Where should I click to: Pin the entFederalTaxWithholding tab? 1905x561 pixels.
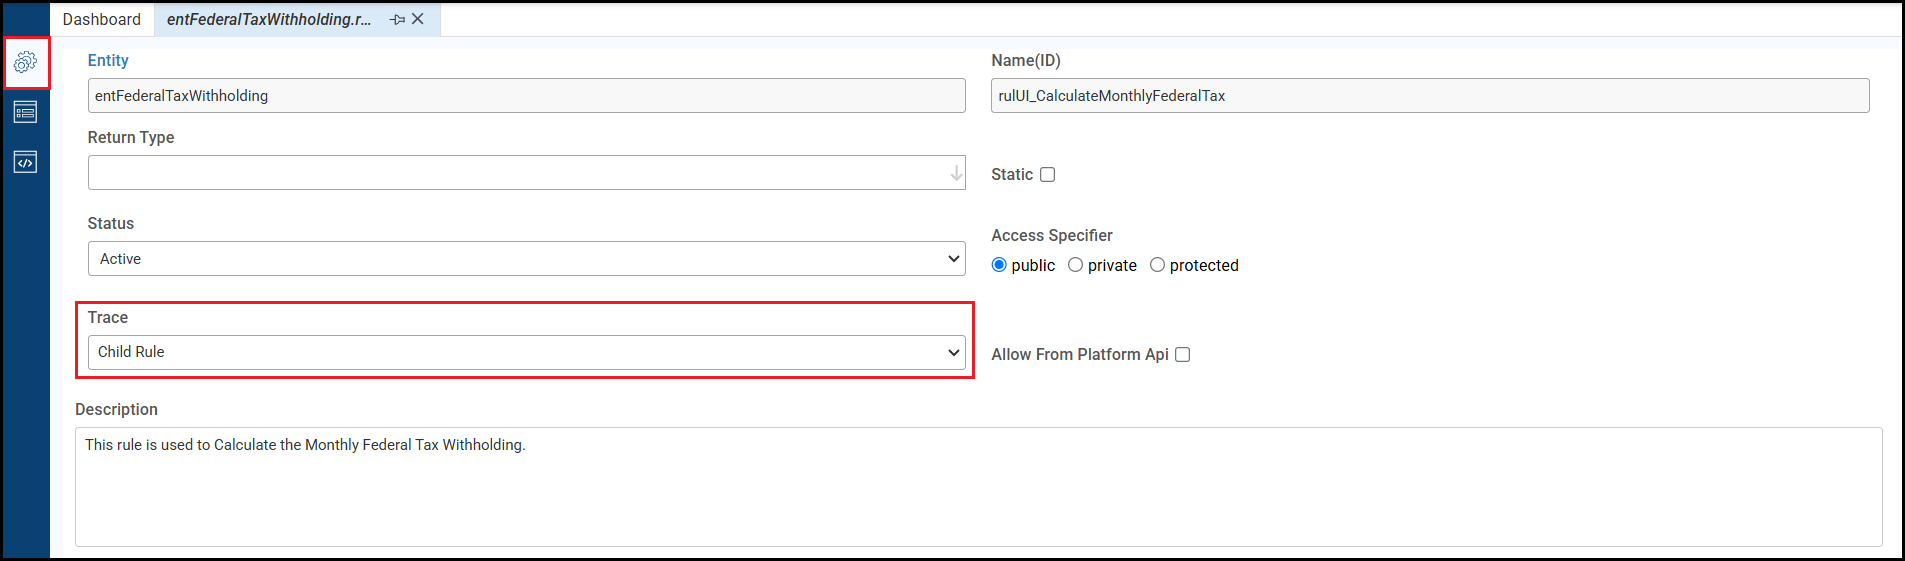tap(397, 19)
